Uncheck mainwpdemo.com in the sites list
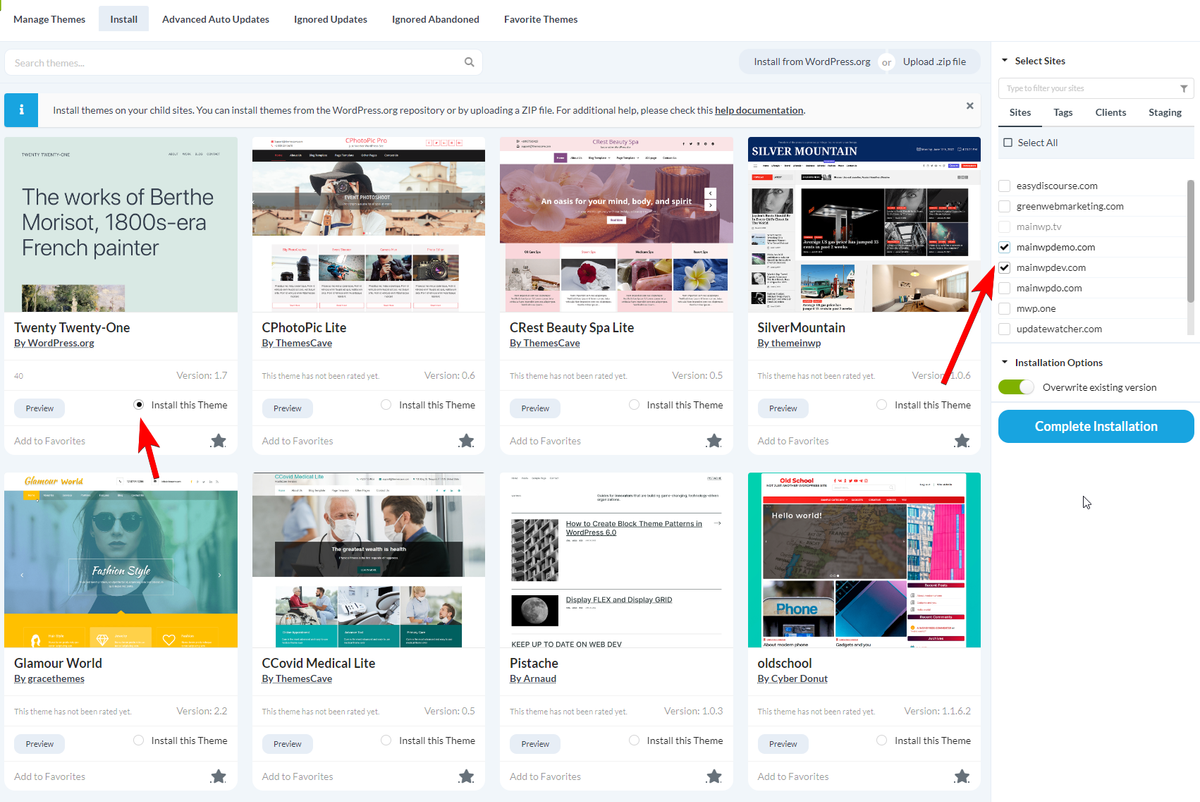 (1005, 247)
